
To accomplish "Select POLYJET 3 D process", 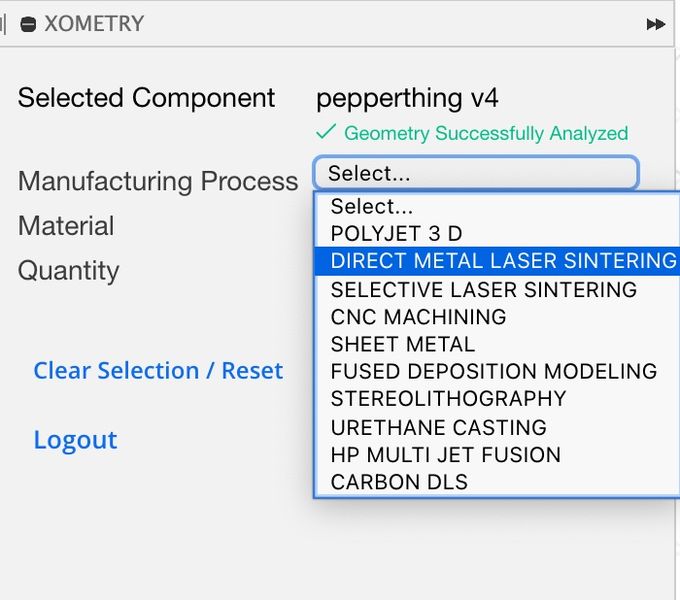I will click(x=396, y=234).
